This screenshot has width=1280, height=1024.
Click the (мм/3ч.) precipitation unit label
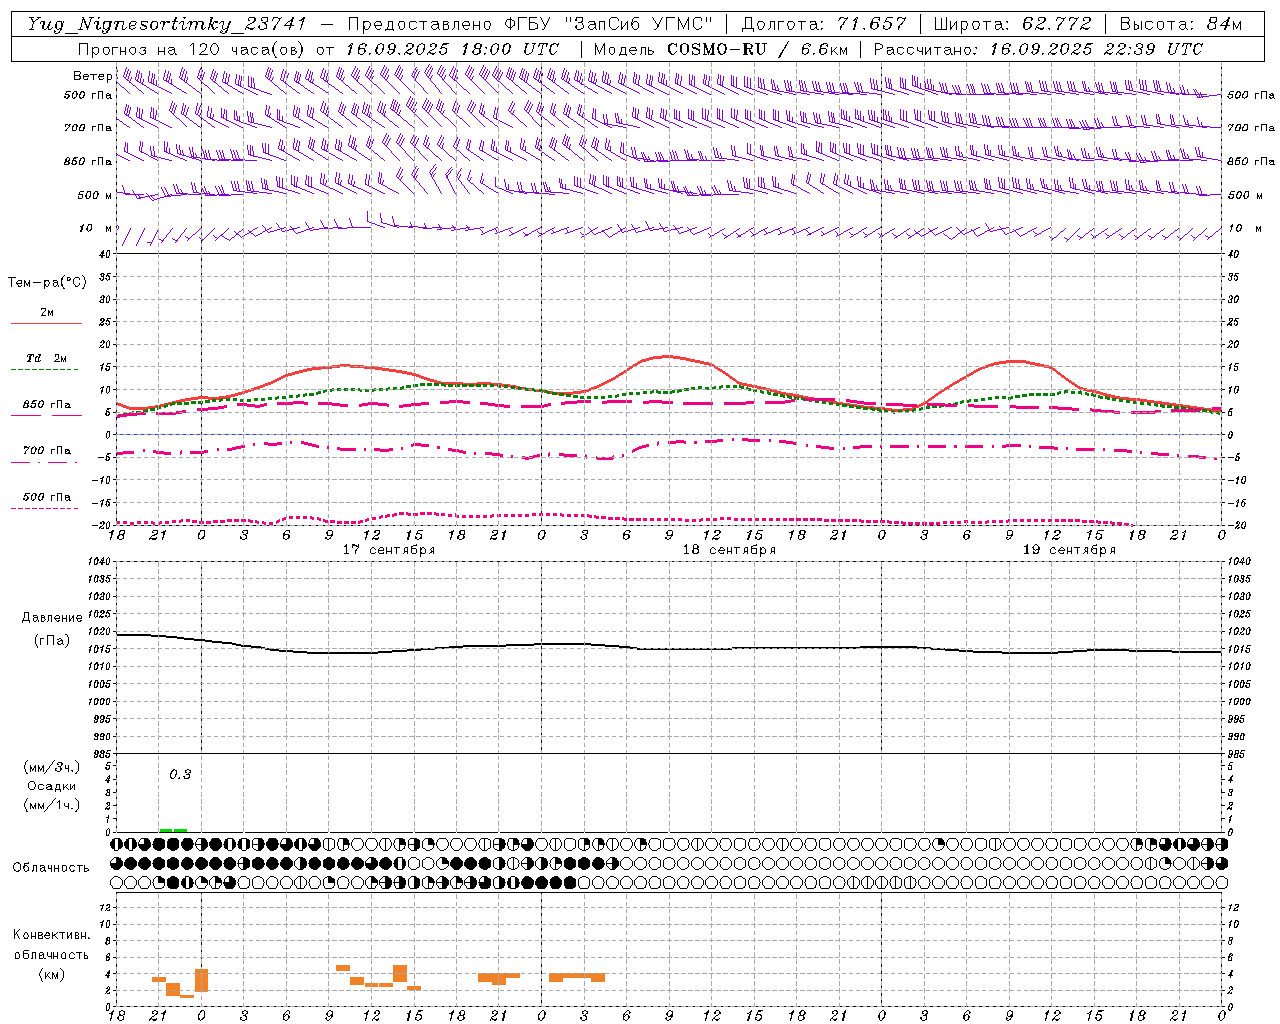pos(52,767)
